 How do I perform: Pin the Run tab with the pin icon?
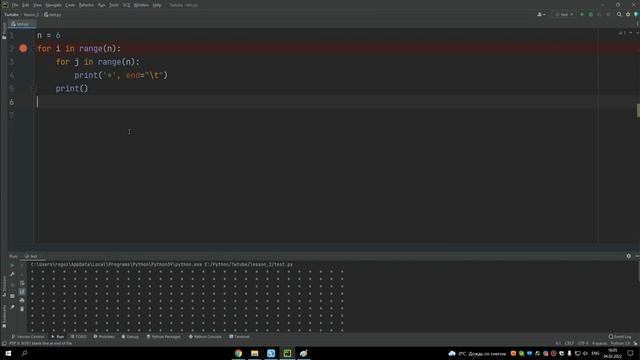pyautogui.click(x=12, y=307)
